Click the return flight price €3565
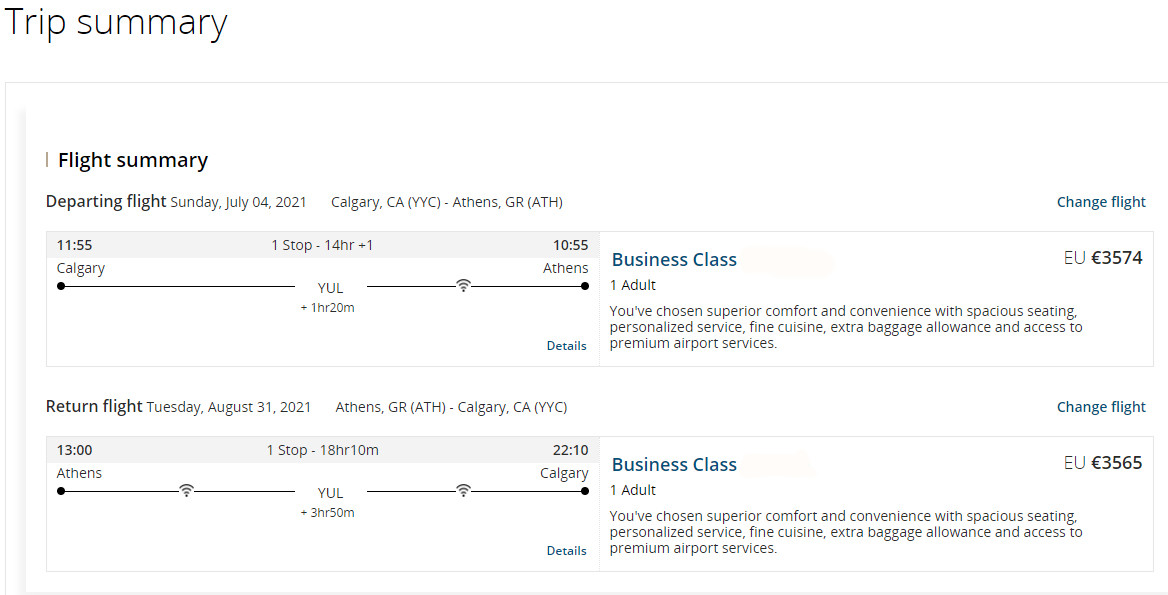This screenshot has width=1168, height=595. click(x=1103, y=462)
